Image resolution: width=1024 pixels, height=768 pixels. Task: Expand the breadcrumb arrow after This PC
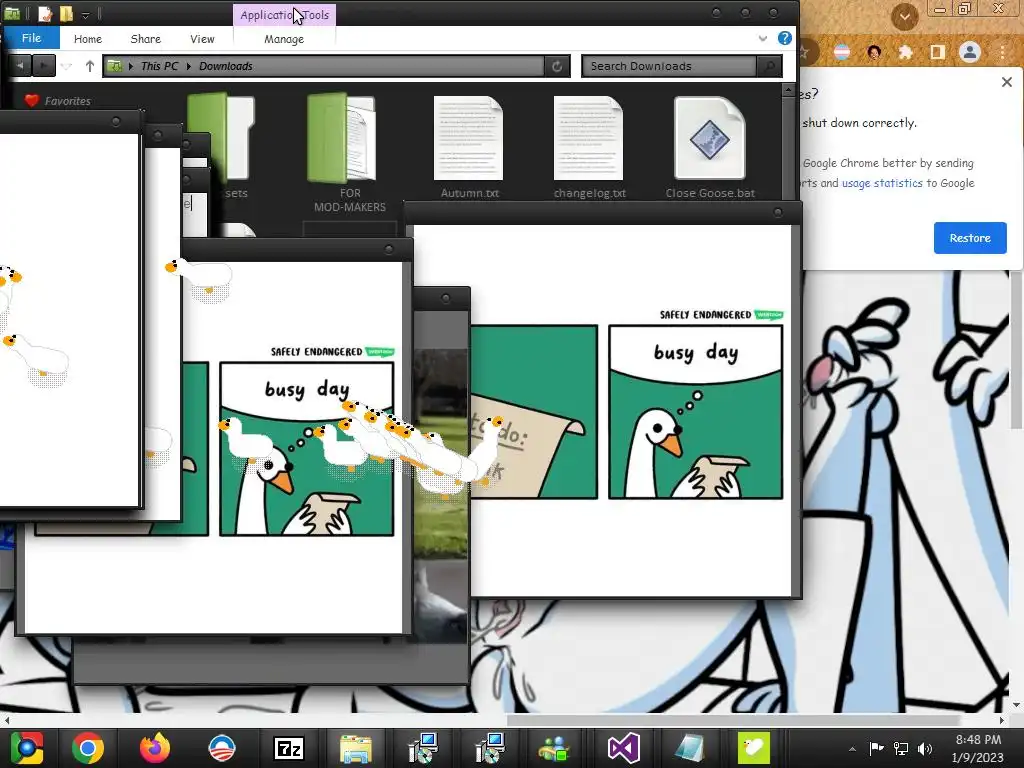tap(189, 66)
